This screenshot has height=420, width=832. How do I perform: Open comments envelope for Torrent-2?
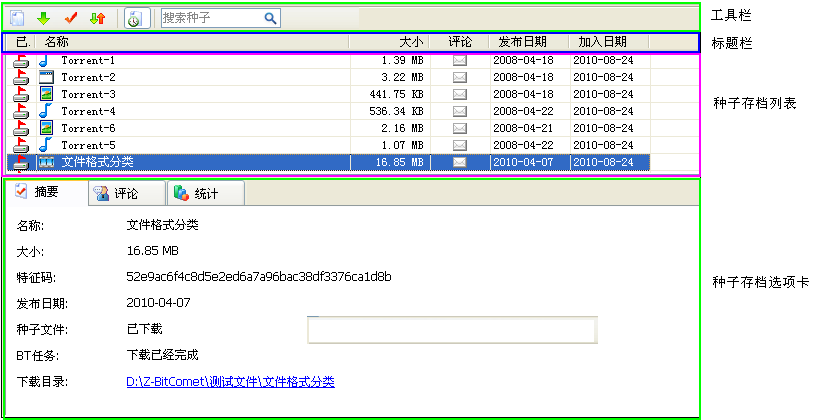coord(460,77)
